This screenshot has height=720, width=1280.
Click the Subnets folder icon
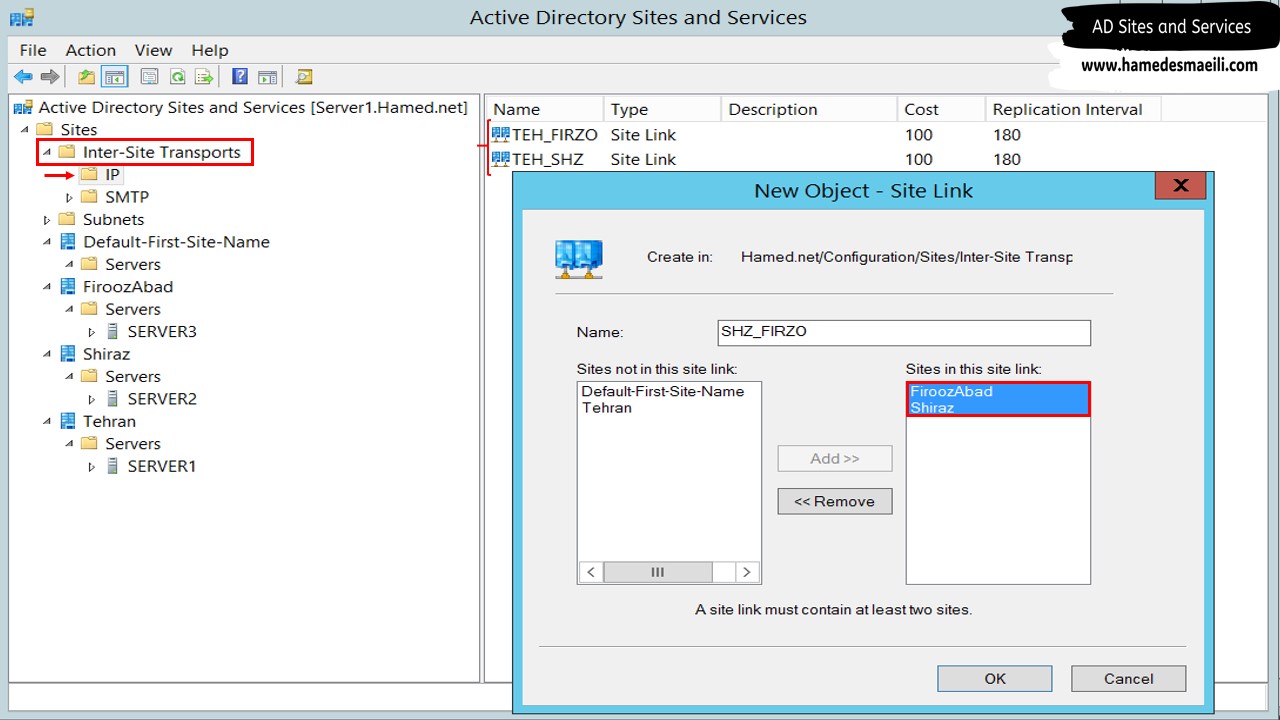pos(67,219)
